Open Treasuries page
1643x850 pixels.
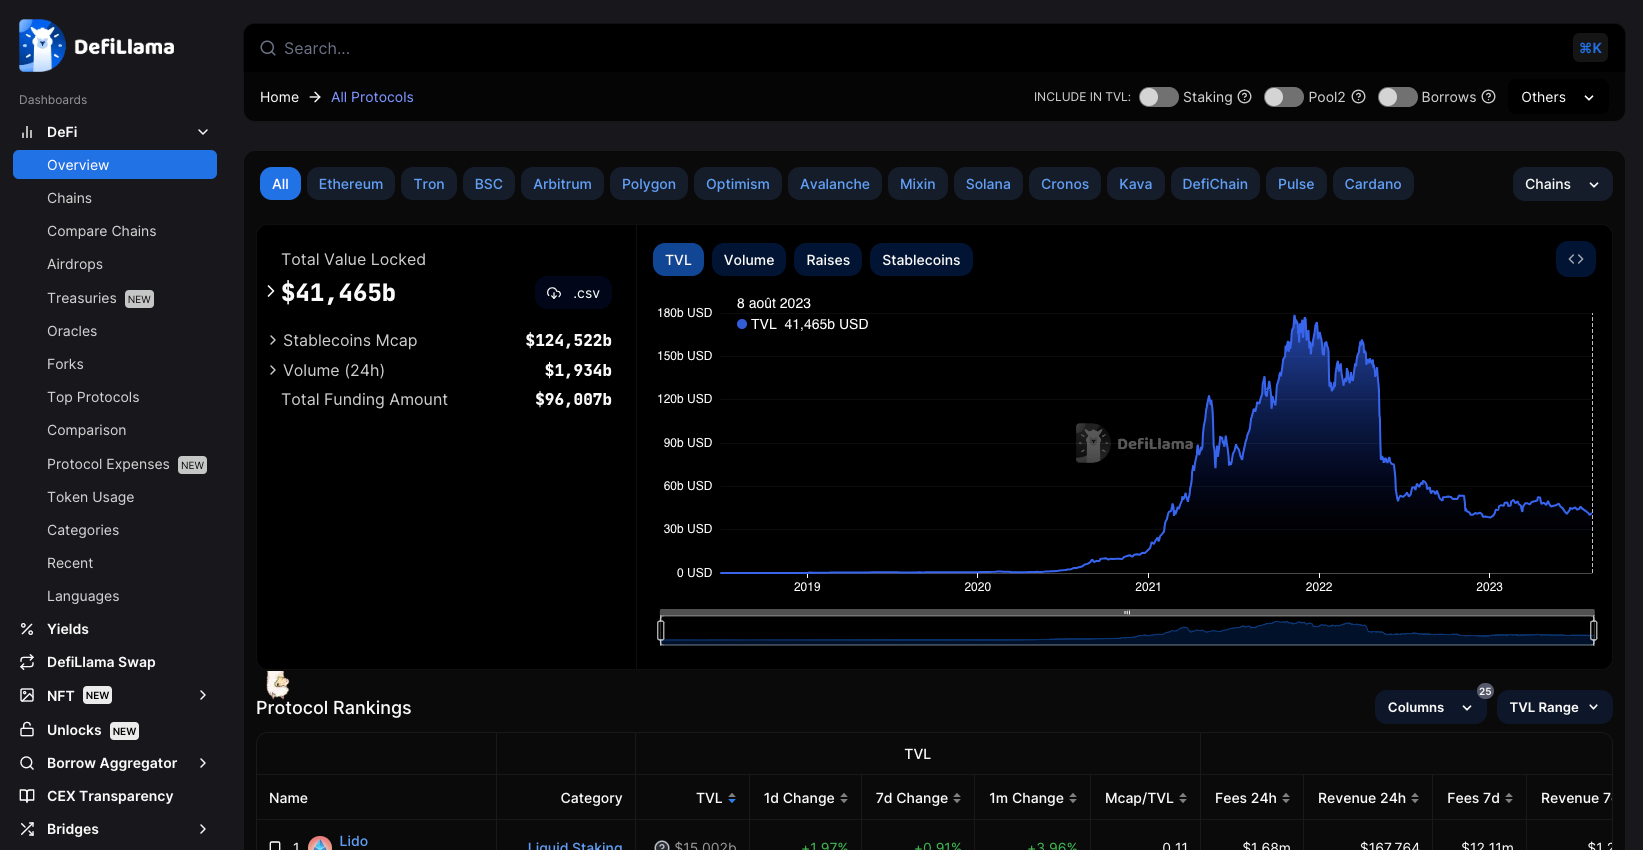tap(82, 298)
